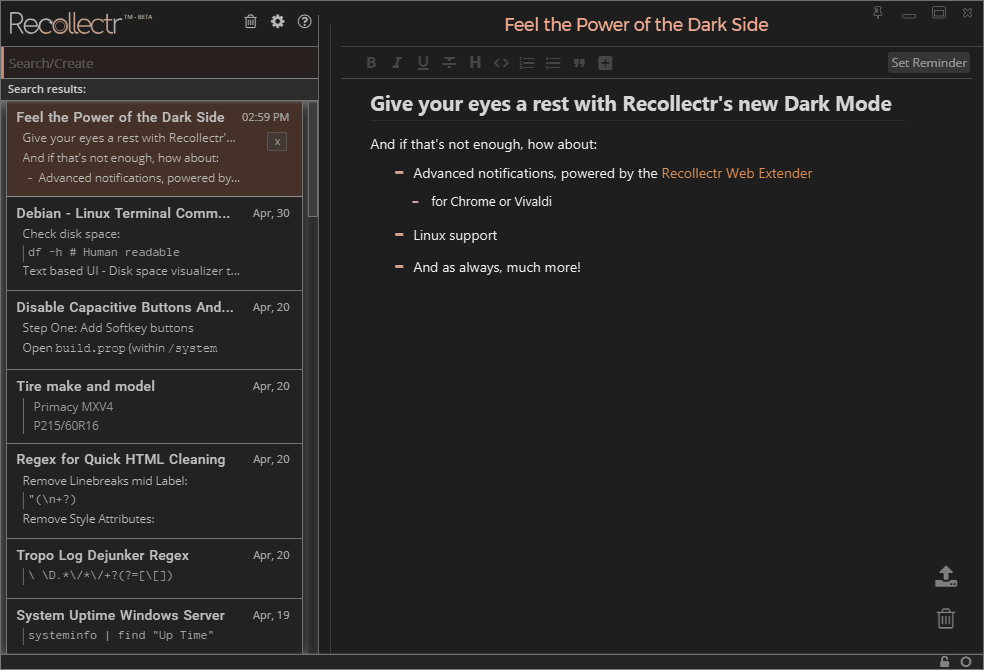Image resolution: width=984 pixels, height=670 pixels.
Task: Click 'And as always, much more!' line
Action: 496,267
